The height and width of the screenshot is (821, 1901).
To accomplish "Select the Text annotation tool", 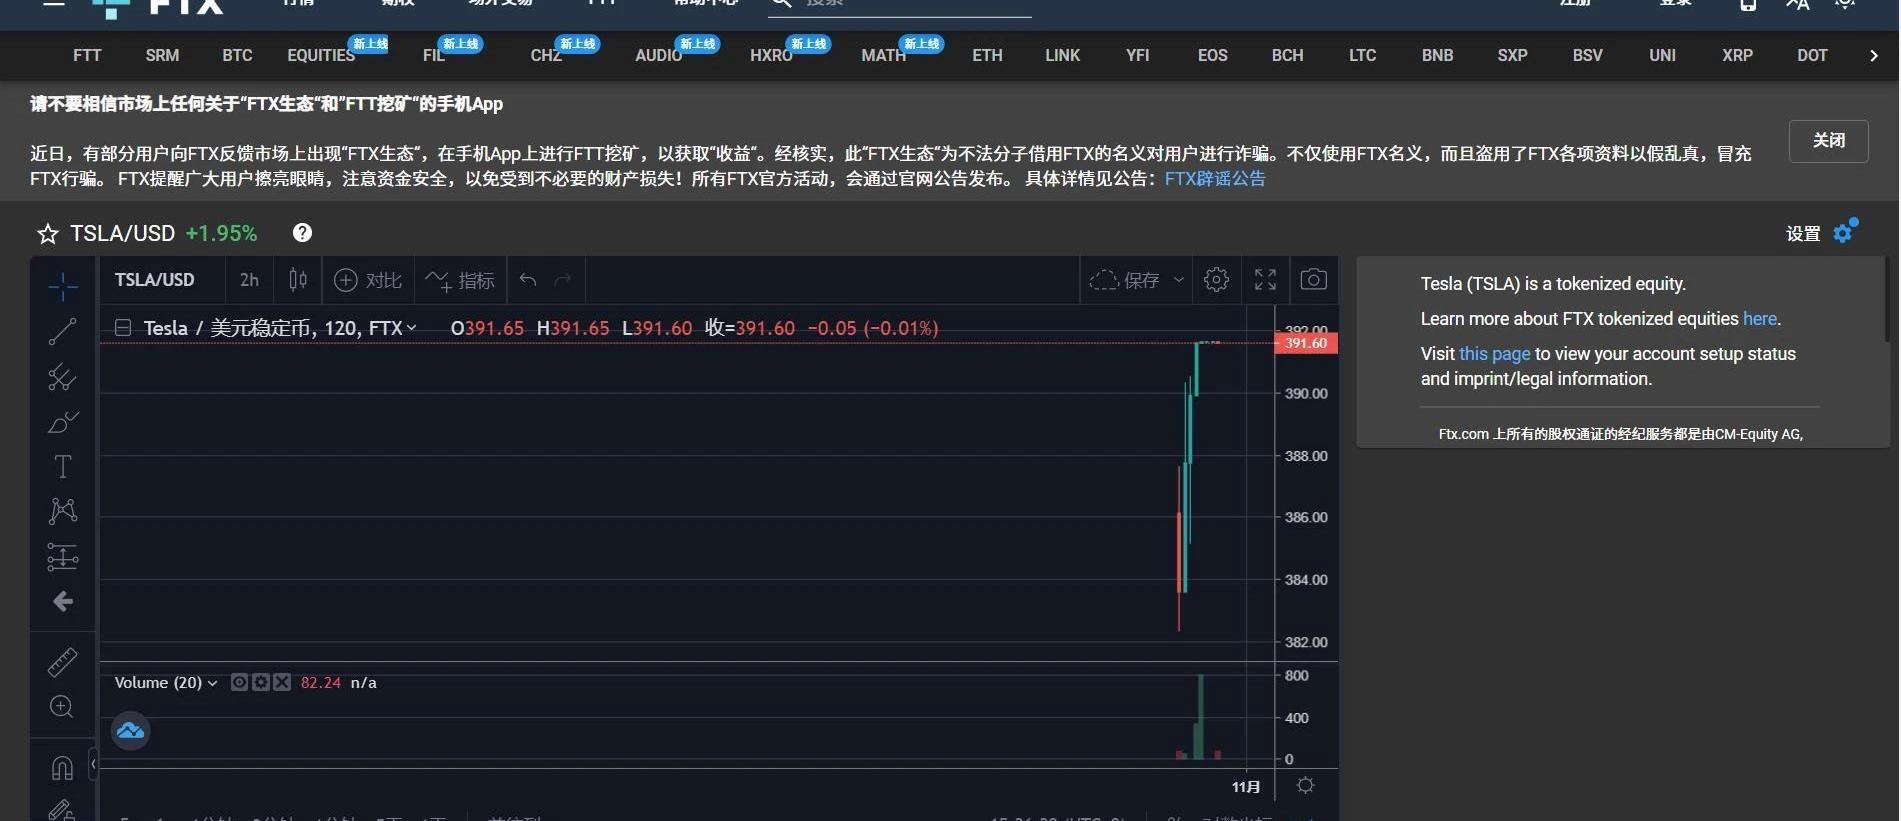I will tap(62, 467).
